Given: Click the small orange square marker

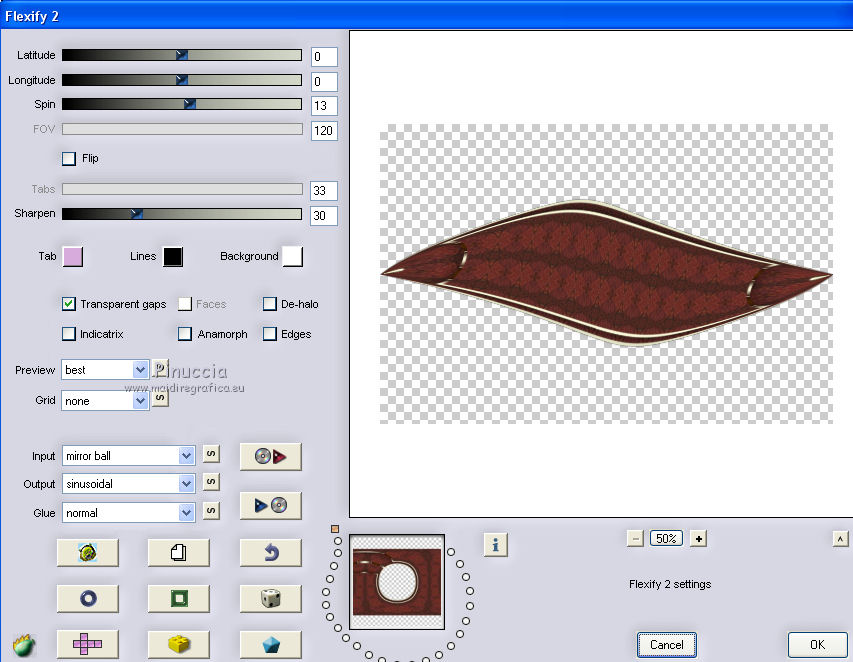Looking at the screenshot, I should click(335, 529).
